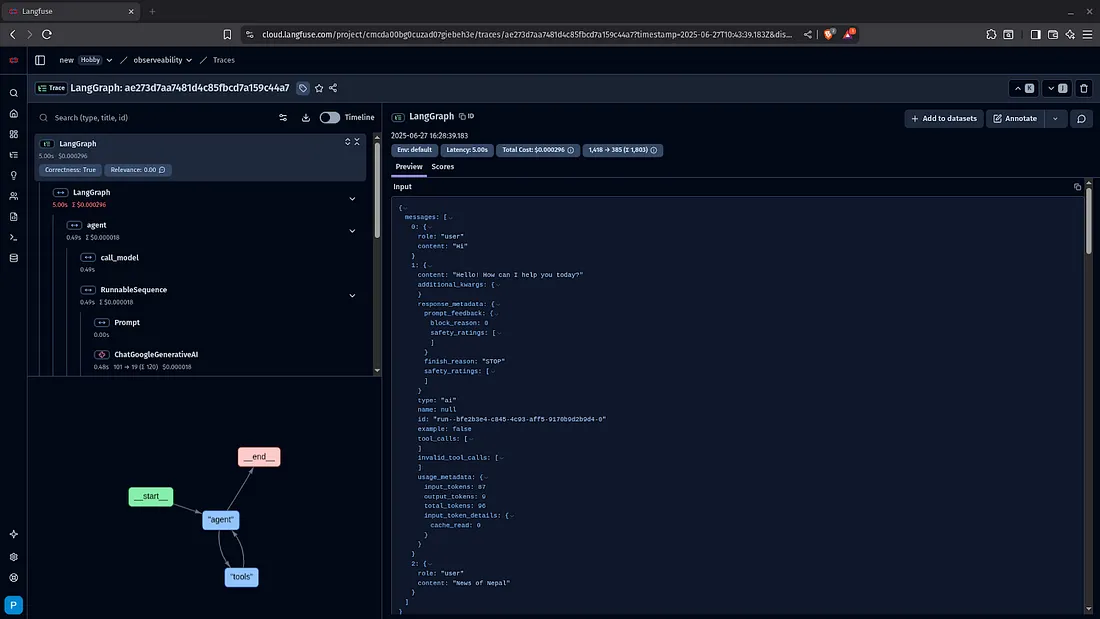The height and width of the screenshot is (619, 1100).
Task: Copy the LangGraph observation ID
Action: pyautogui.click(x=467, y=117)
